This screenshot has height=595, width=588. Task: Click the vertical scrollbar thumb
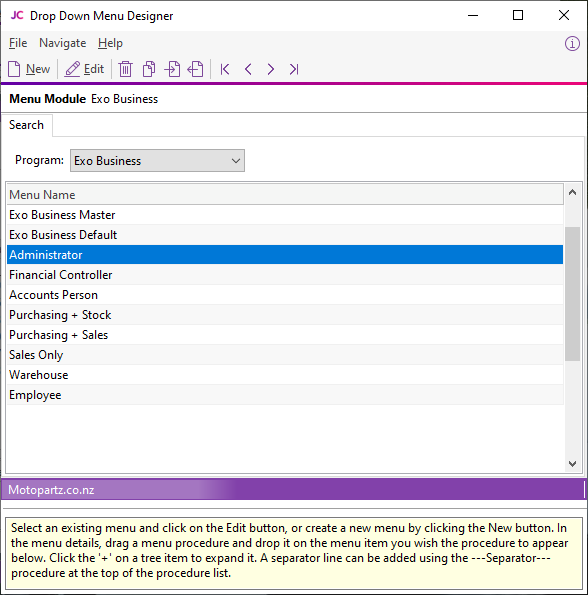572,294
